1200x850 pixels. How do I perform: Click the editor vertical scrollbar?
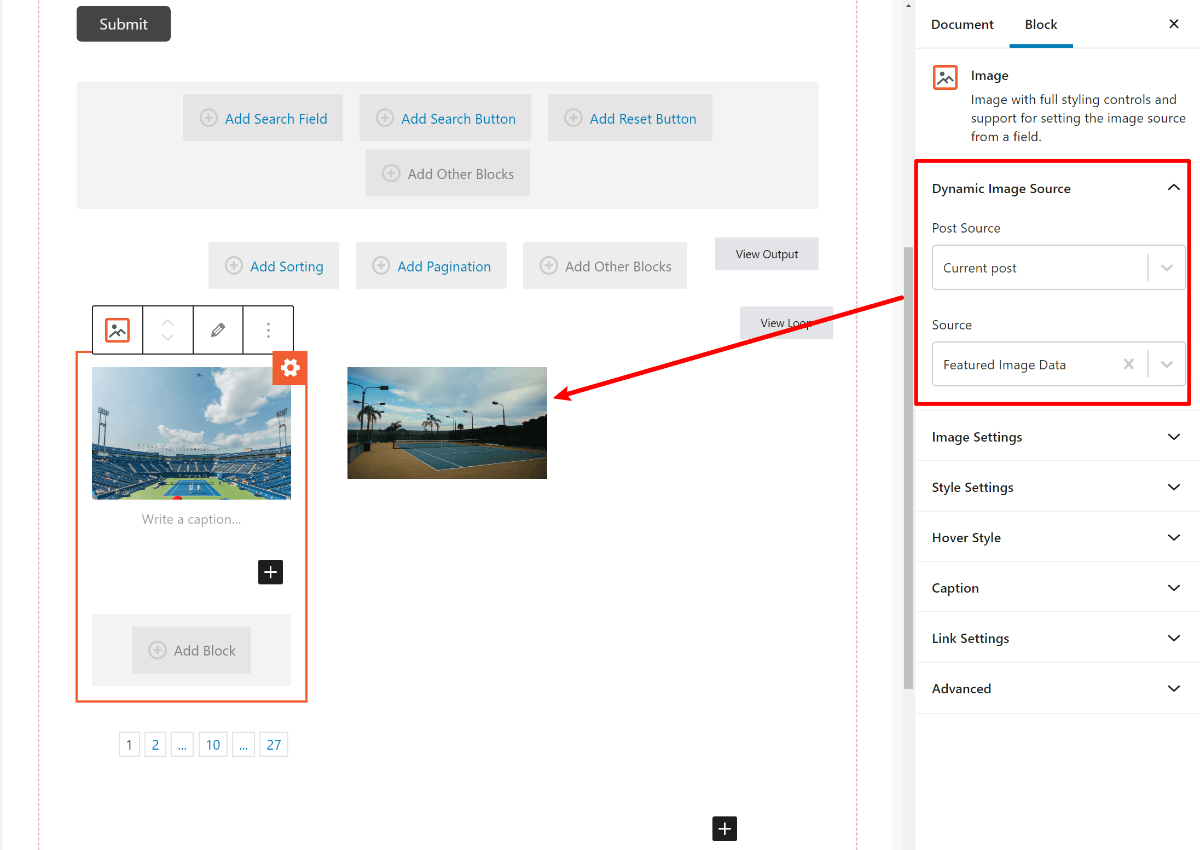click(908, 467)
